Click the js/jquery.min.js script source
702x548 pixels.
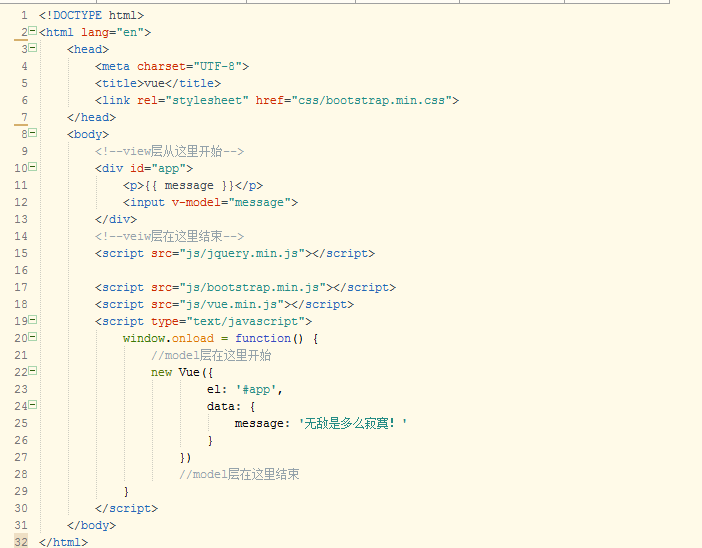tap(242, 253)
